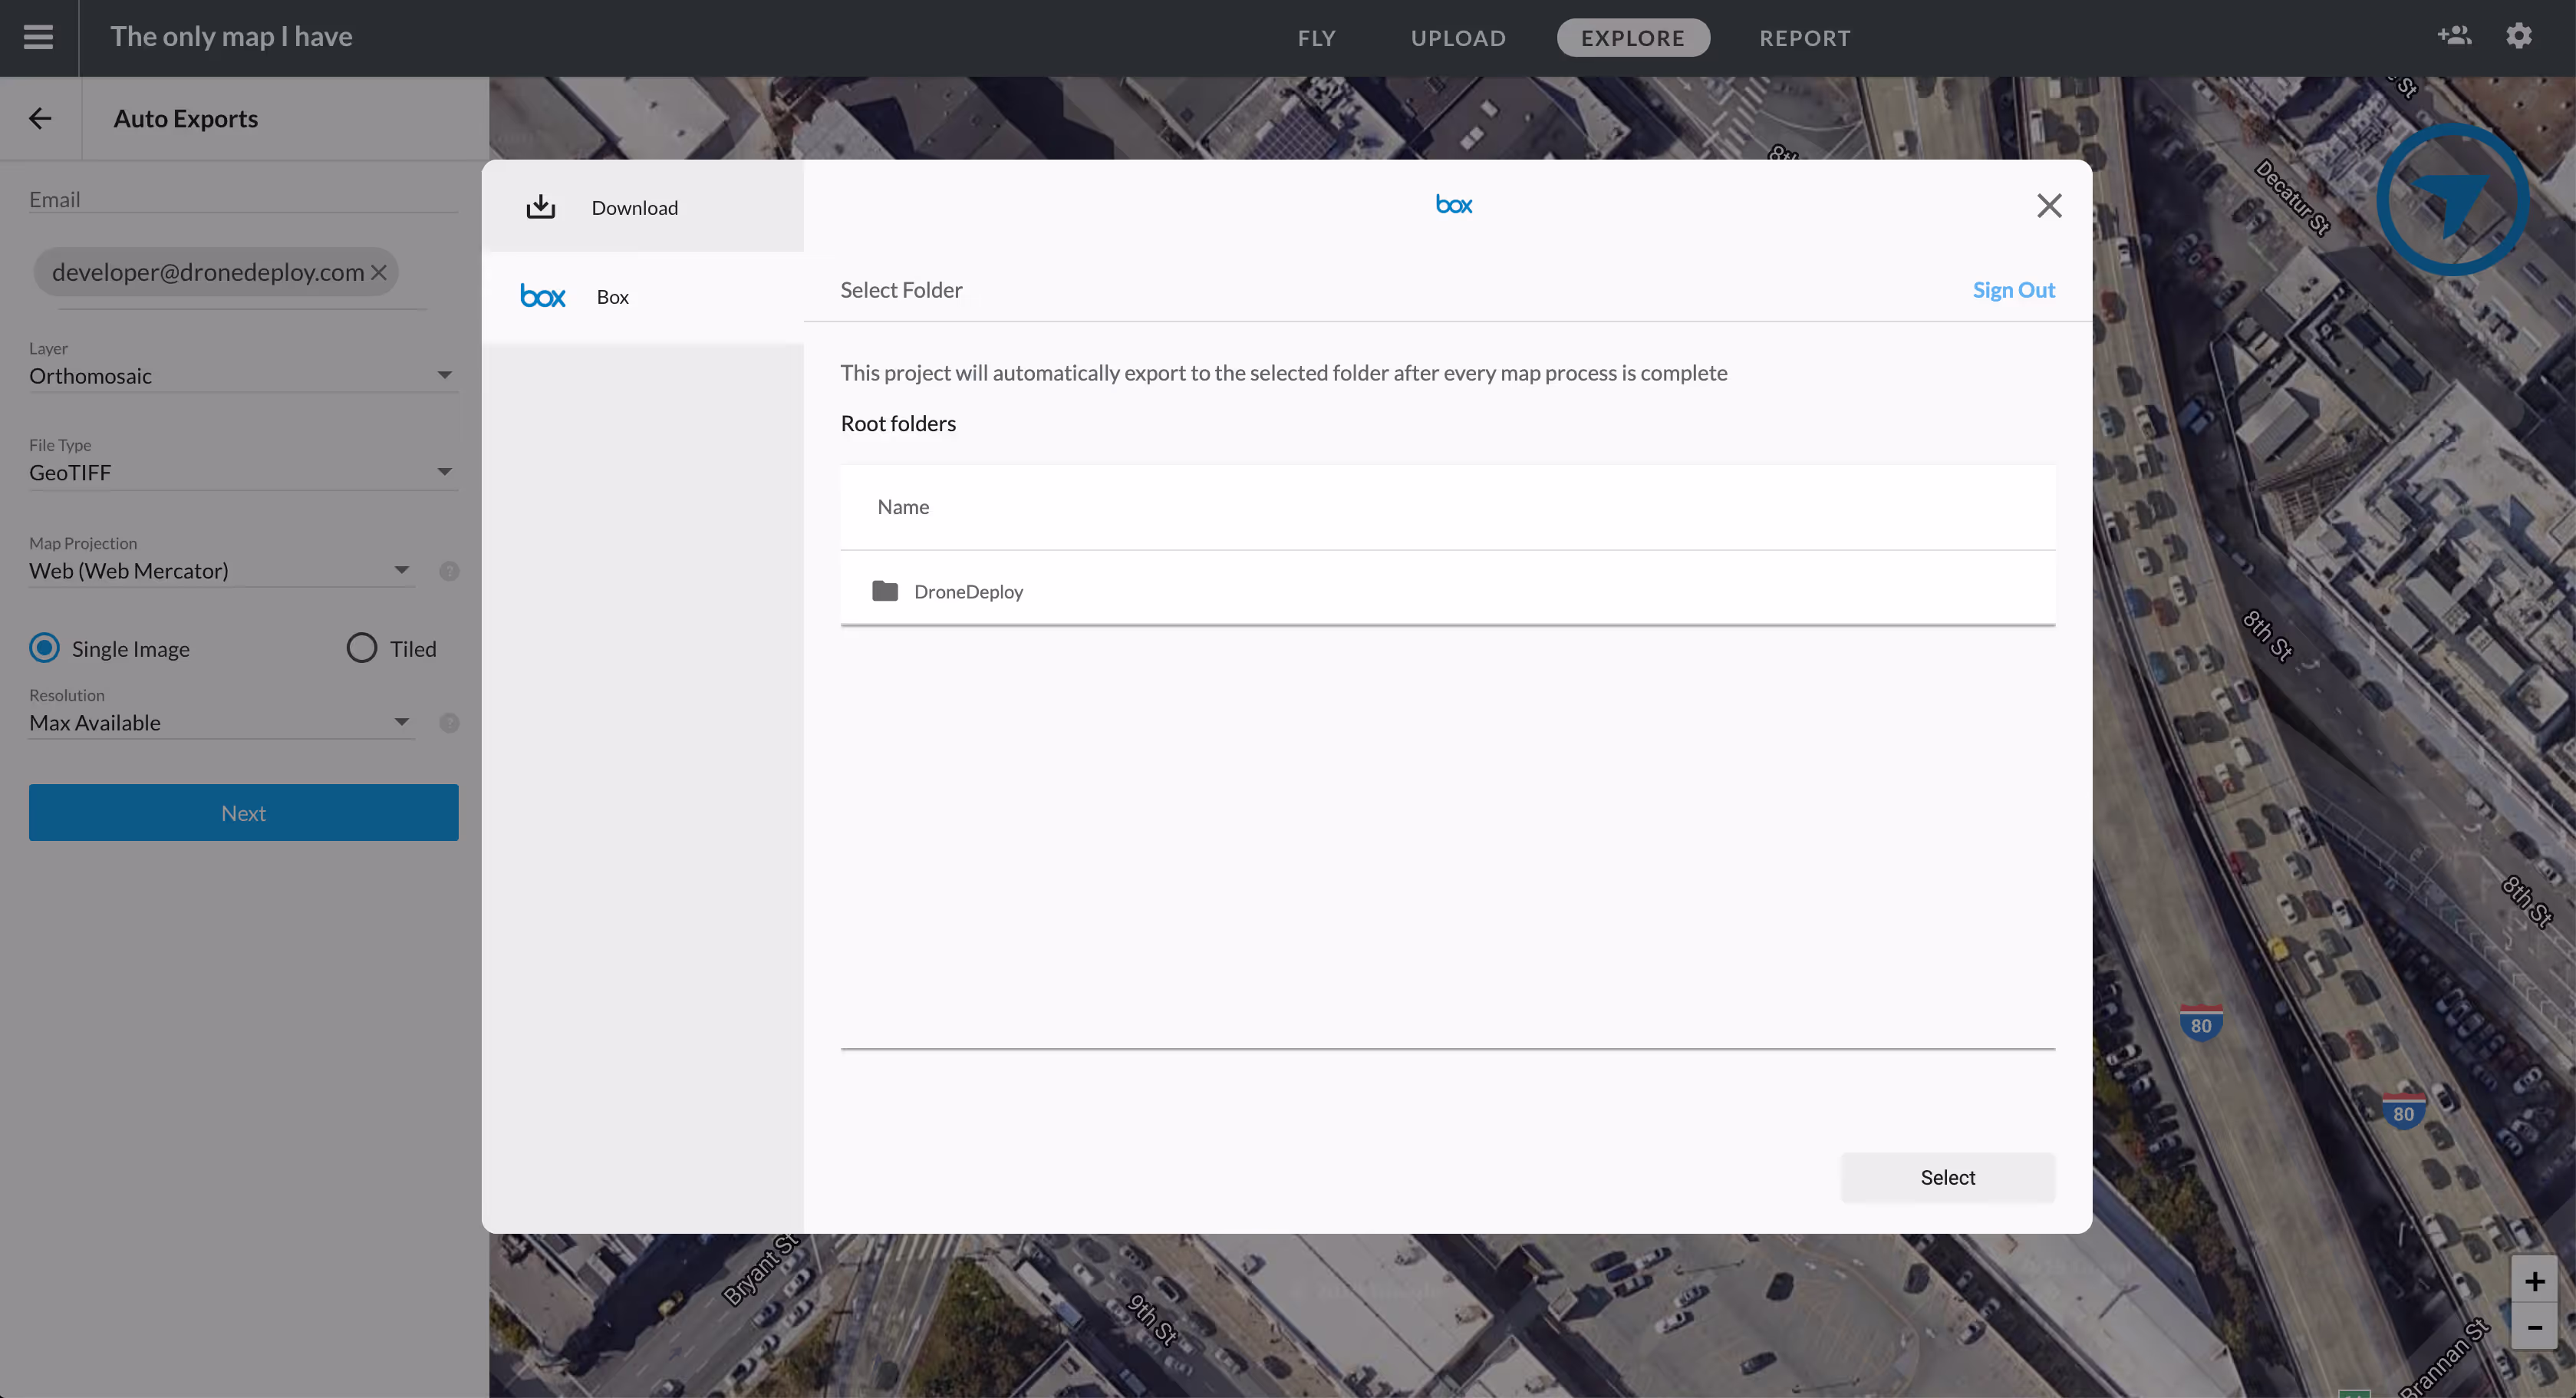Click the Sign Out link

point(2013,290)
